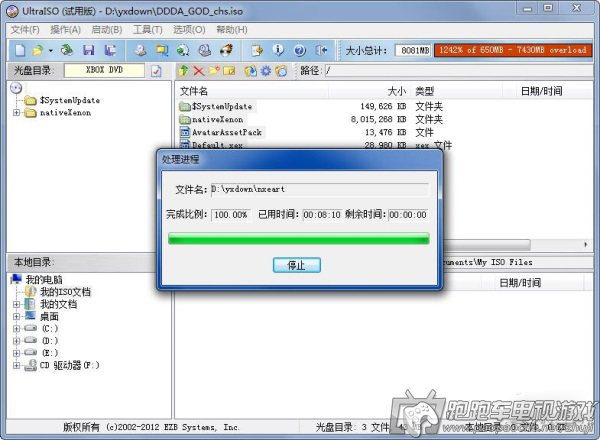Click the 路径 path input field

pyautogui.click(x=458, y=71)
